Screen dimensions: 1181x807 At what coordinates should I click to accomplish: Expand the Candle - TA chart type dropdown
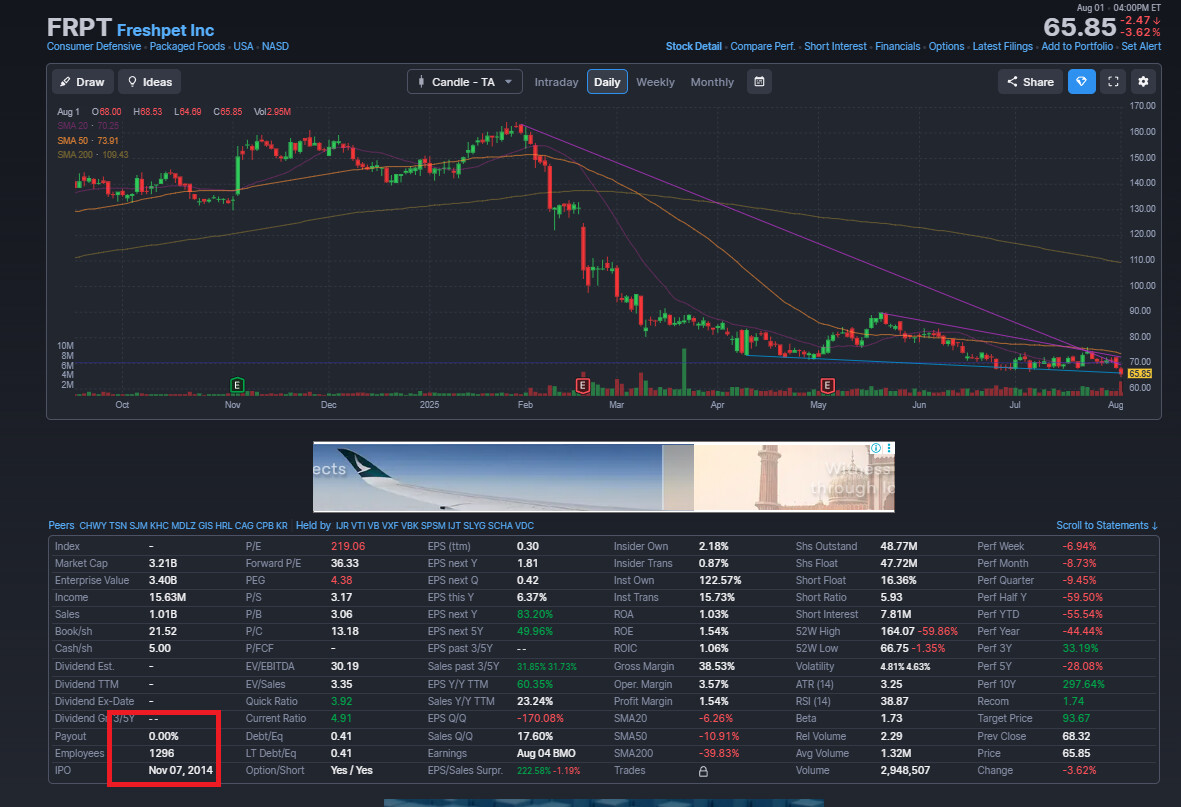point(465,81)
